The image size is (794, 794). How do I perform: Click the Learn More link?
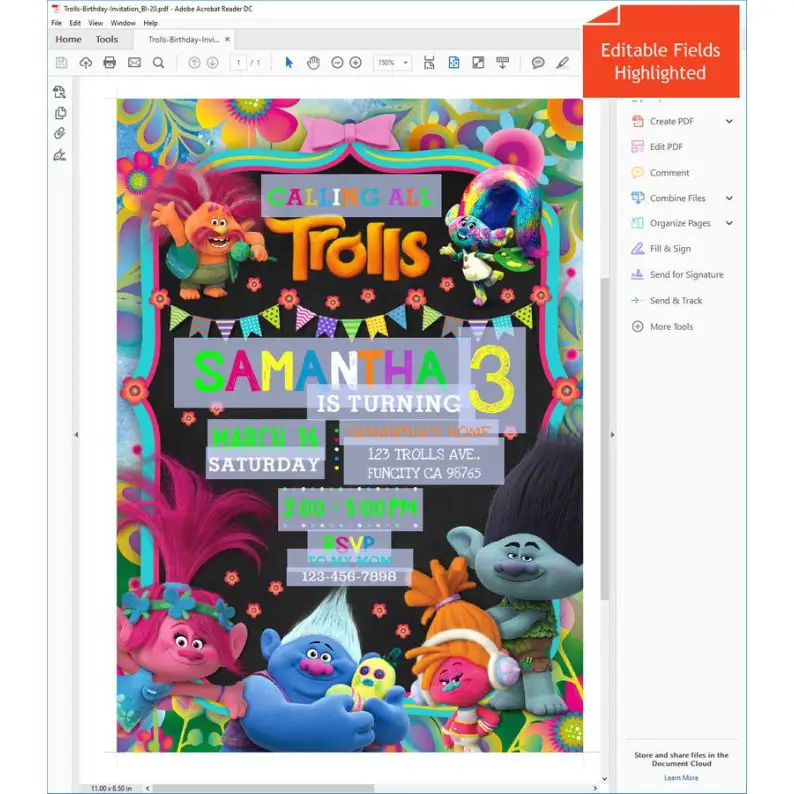coord(681,777)
